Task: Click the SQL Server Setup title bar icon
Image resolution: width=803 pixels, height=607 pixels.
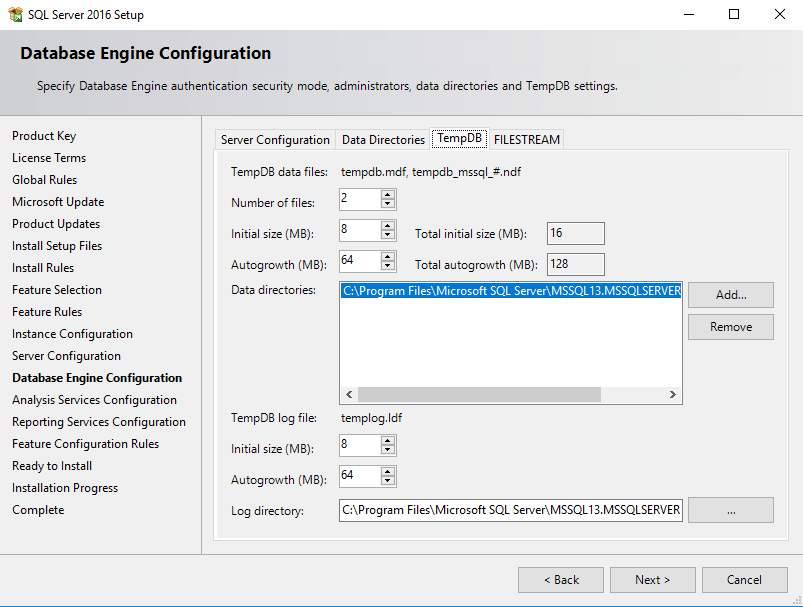Action: pos(16,14)
